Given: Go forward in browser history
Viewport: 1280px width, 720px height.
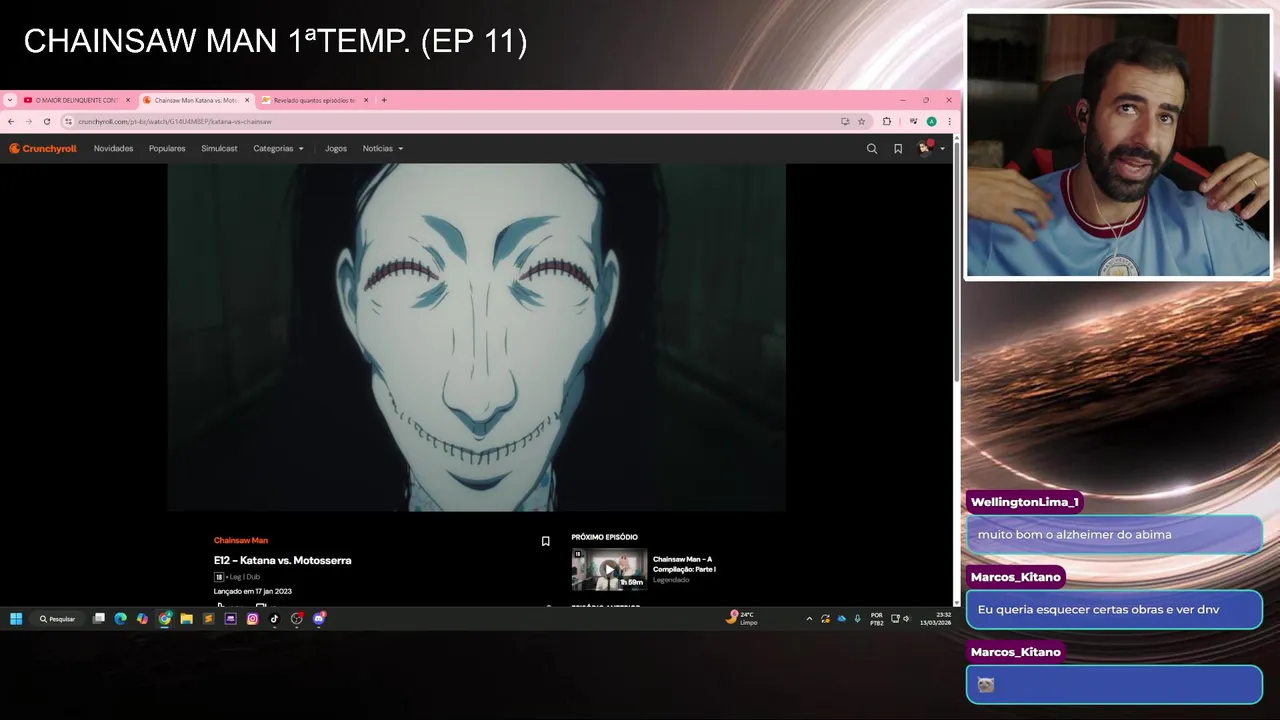Looking at the screenshot, I should click(28, 121).
